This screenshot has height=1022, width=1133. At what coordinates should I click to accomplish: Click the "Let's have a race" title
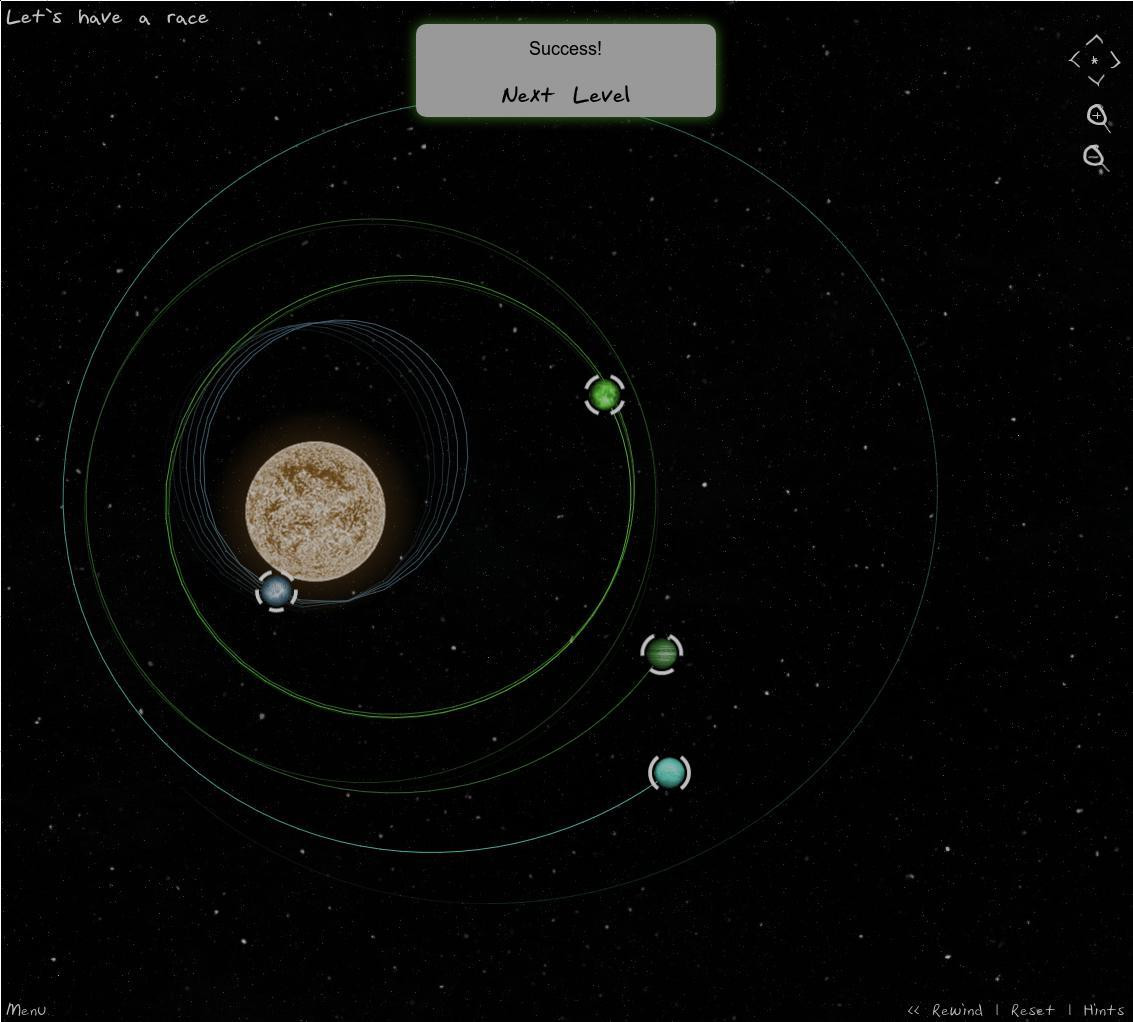pyautogui.click(x=107, y=17)
